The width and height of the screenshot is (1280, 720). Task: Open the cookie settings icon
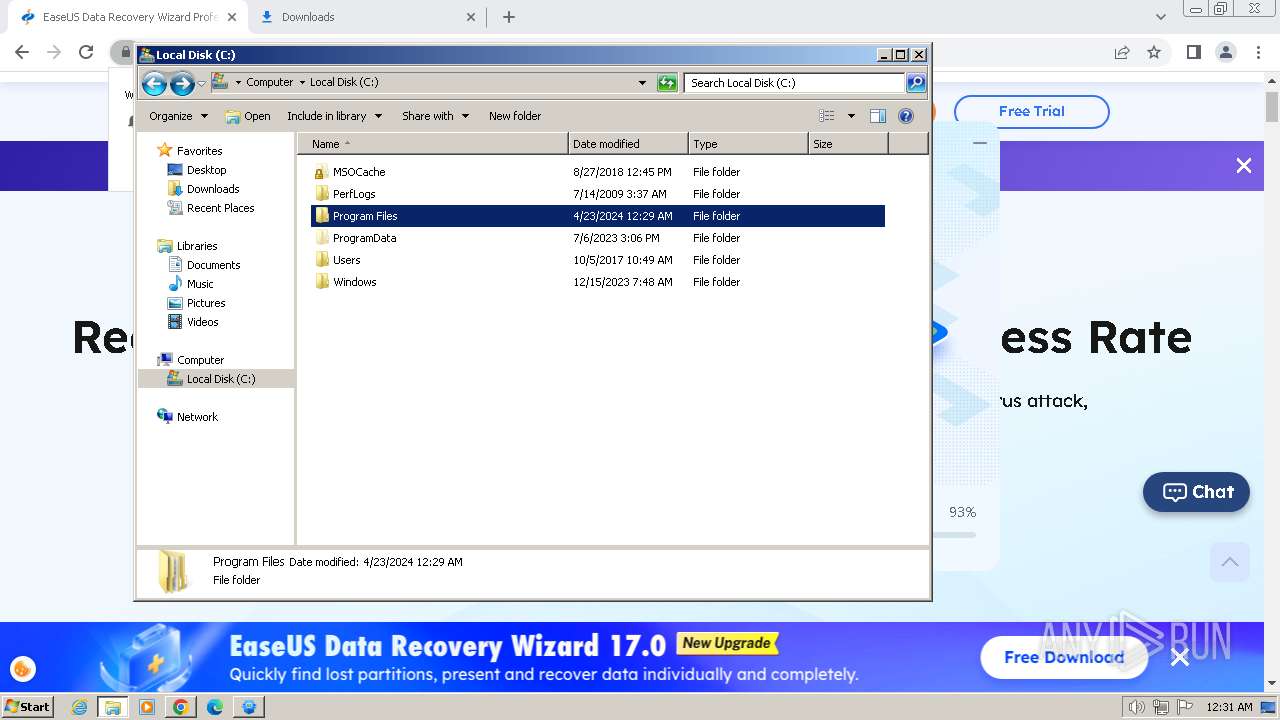23,669
